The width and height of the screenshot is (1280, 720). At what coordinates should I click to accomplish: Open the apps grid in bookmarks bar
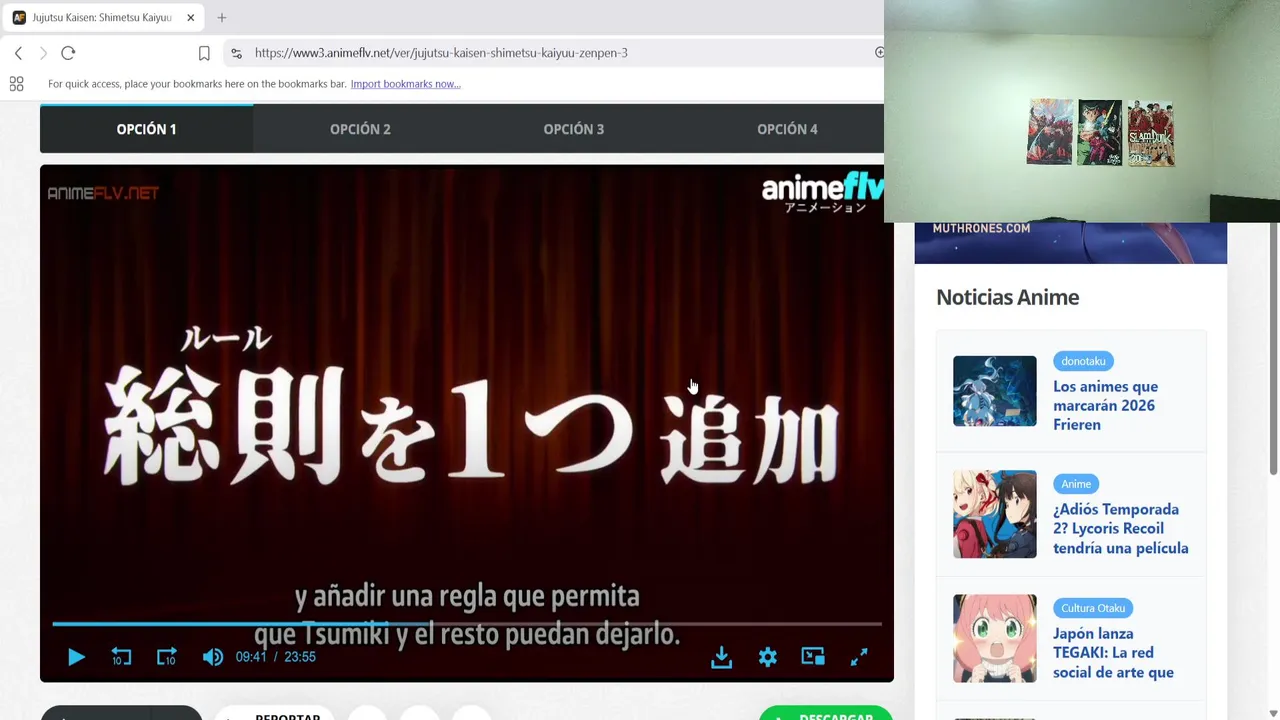(16, 84)
